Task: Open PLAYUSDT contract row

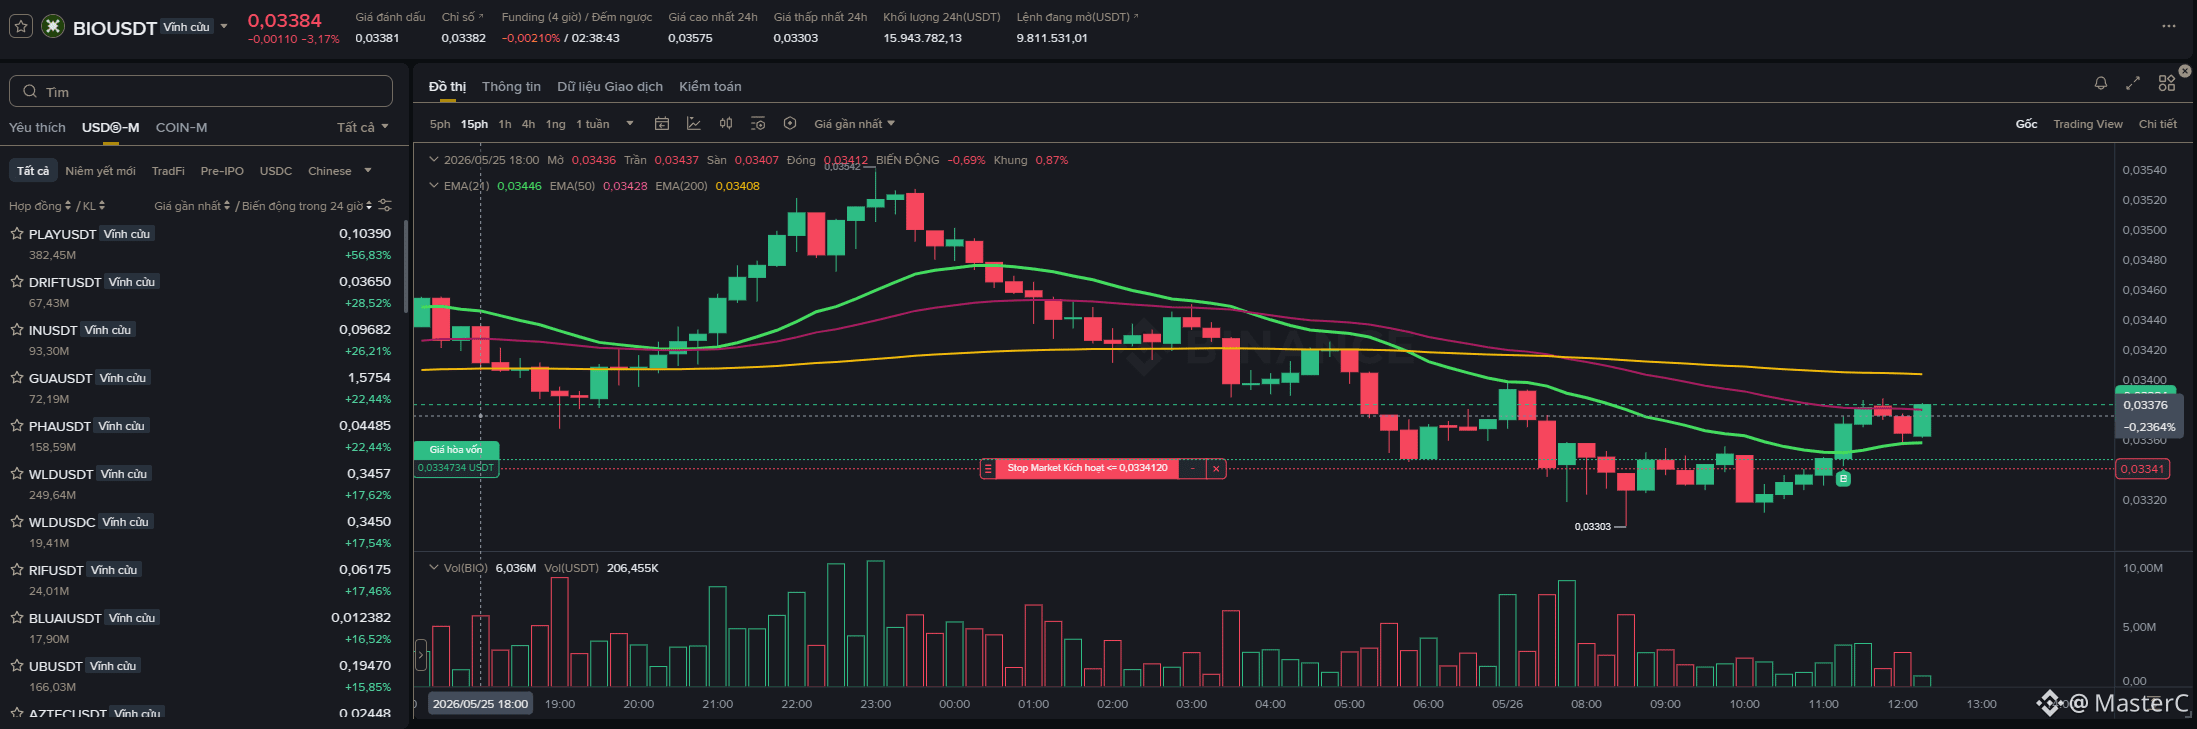Action: pyautogui.click(x=200, y=243)
